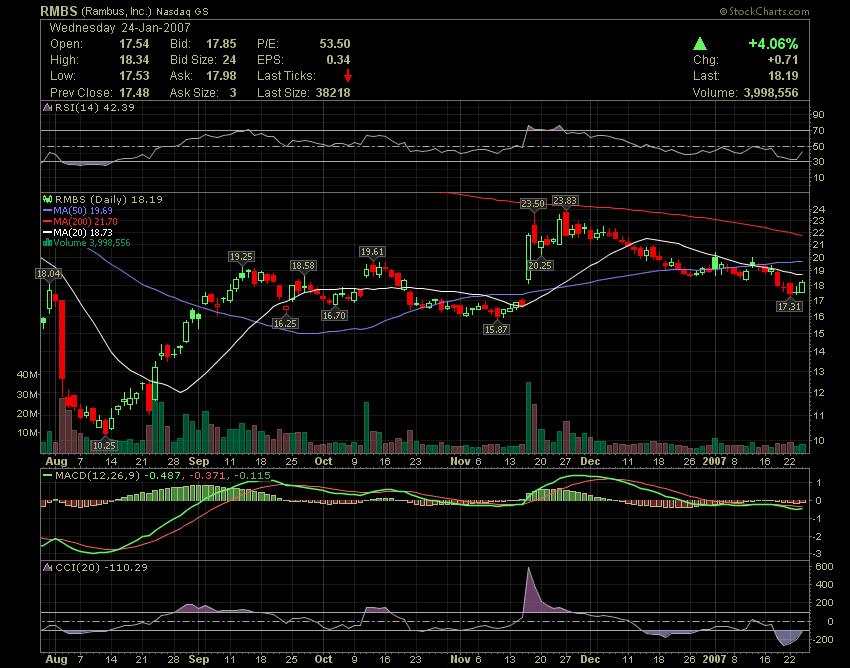This screenshot has height=668, width=850.
Task: Select the Low value 17.53
Action: point(134,76)
